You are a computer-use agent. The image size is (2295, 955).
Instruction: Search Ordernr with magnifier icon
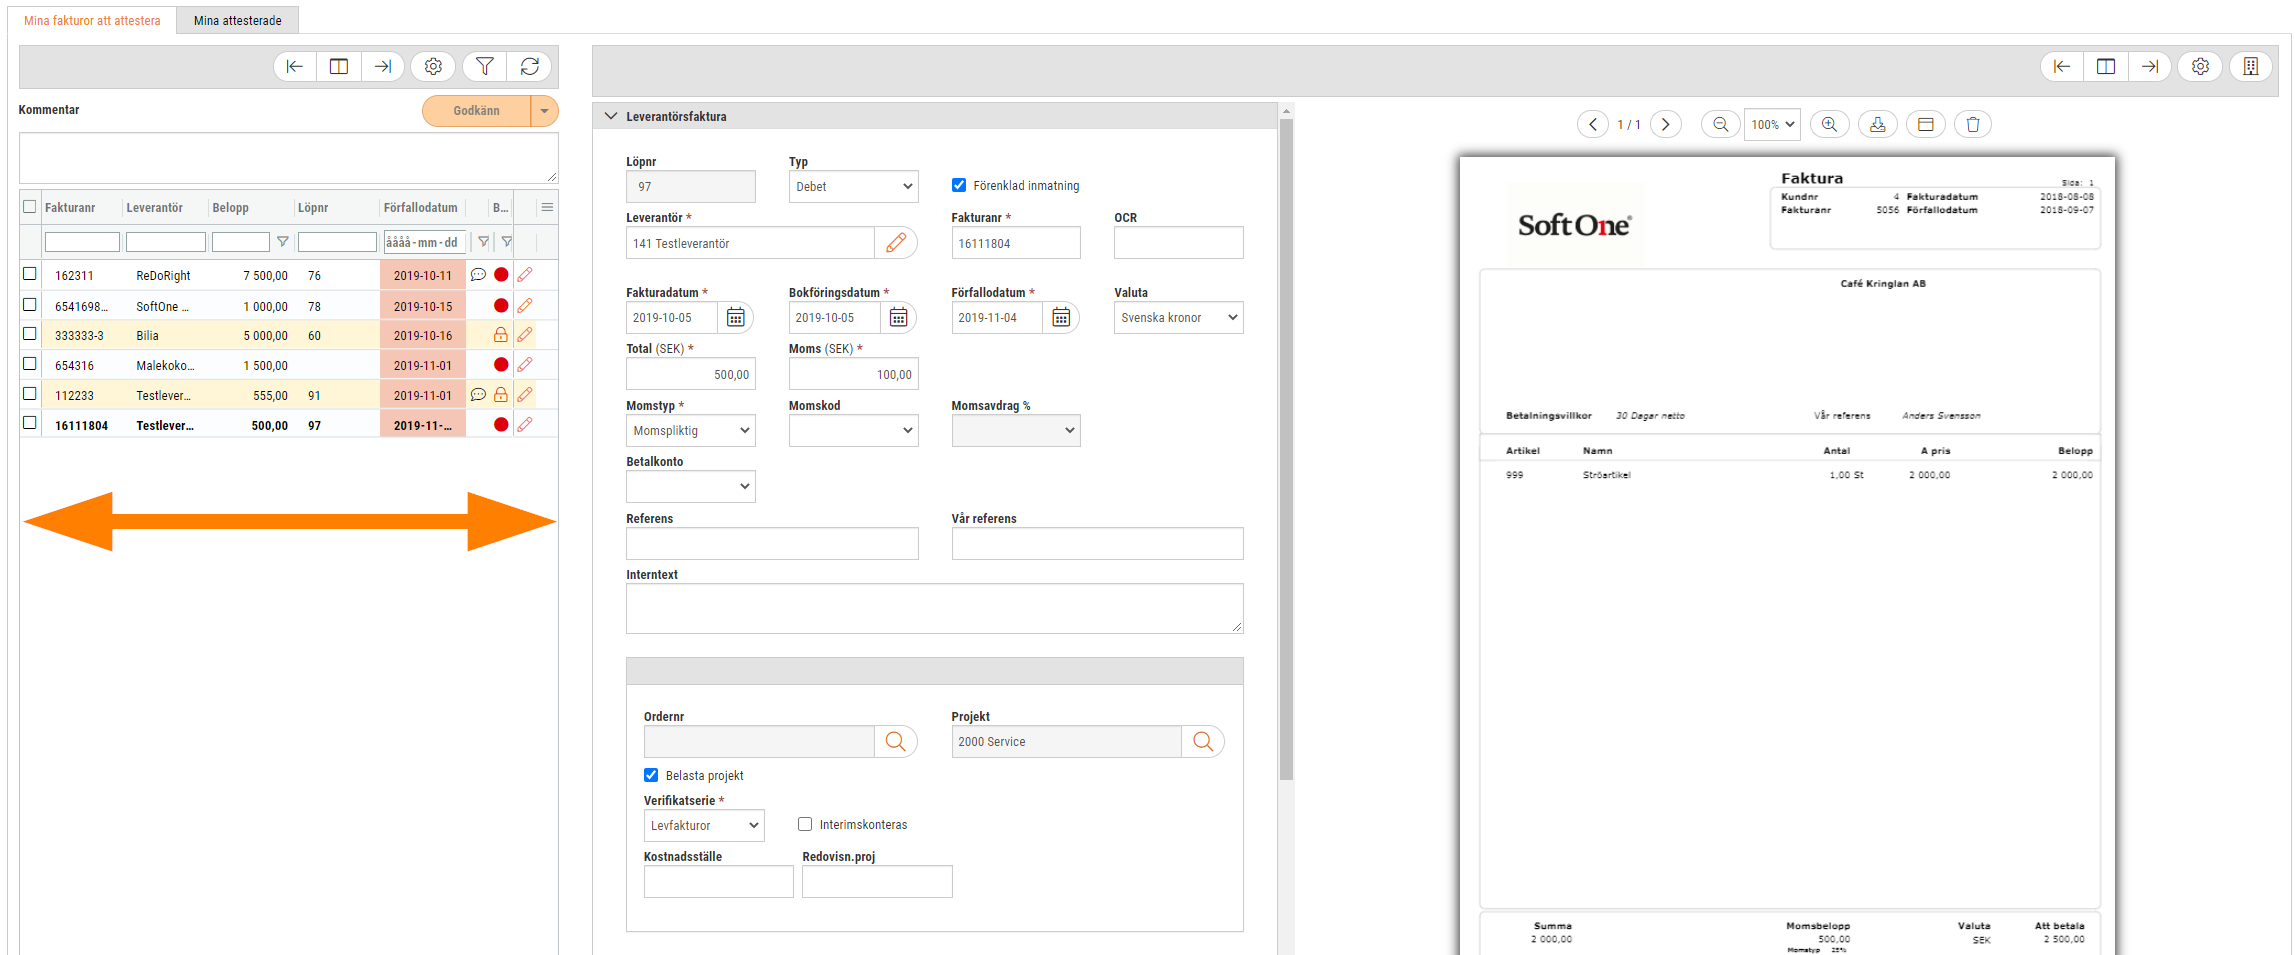(x=896, y=742)
